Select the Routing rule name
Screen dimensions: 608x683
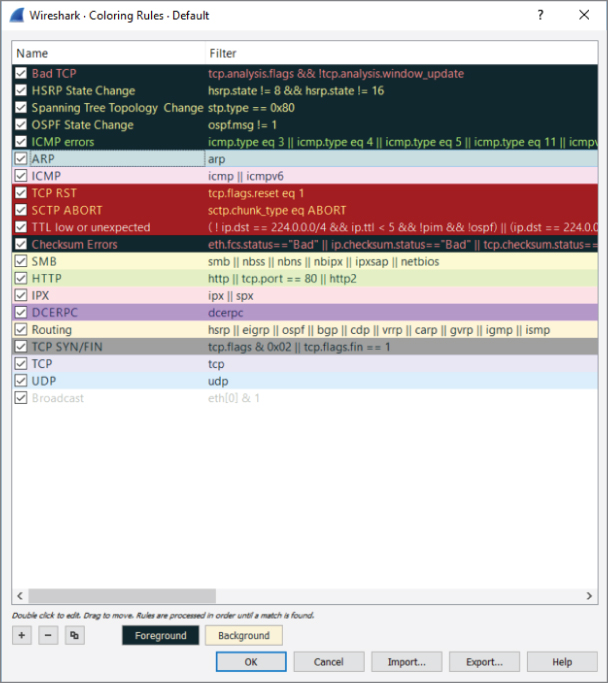tap(51, 330)
